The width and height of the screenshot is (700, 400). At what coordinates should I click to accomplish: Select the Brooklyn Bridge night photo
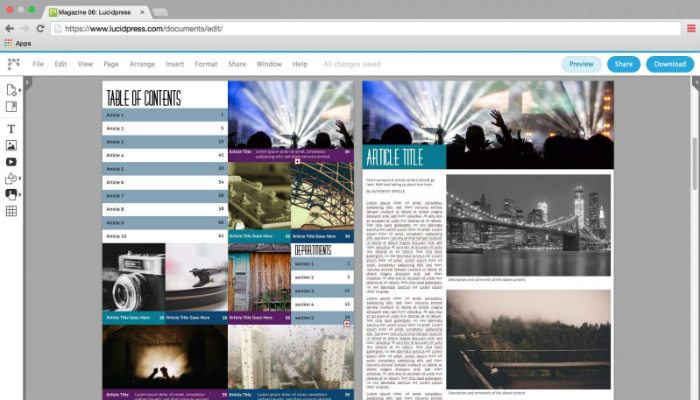tap(529, 225)
